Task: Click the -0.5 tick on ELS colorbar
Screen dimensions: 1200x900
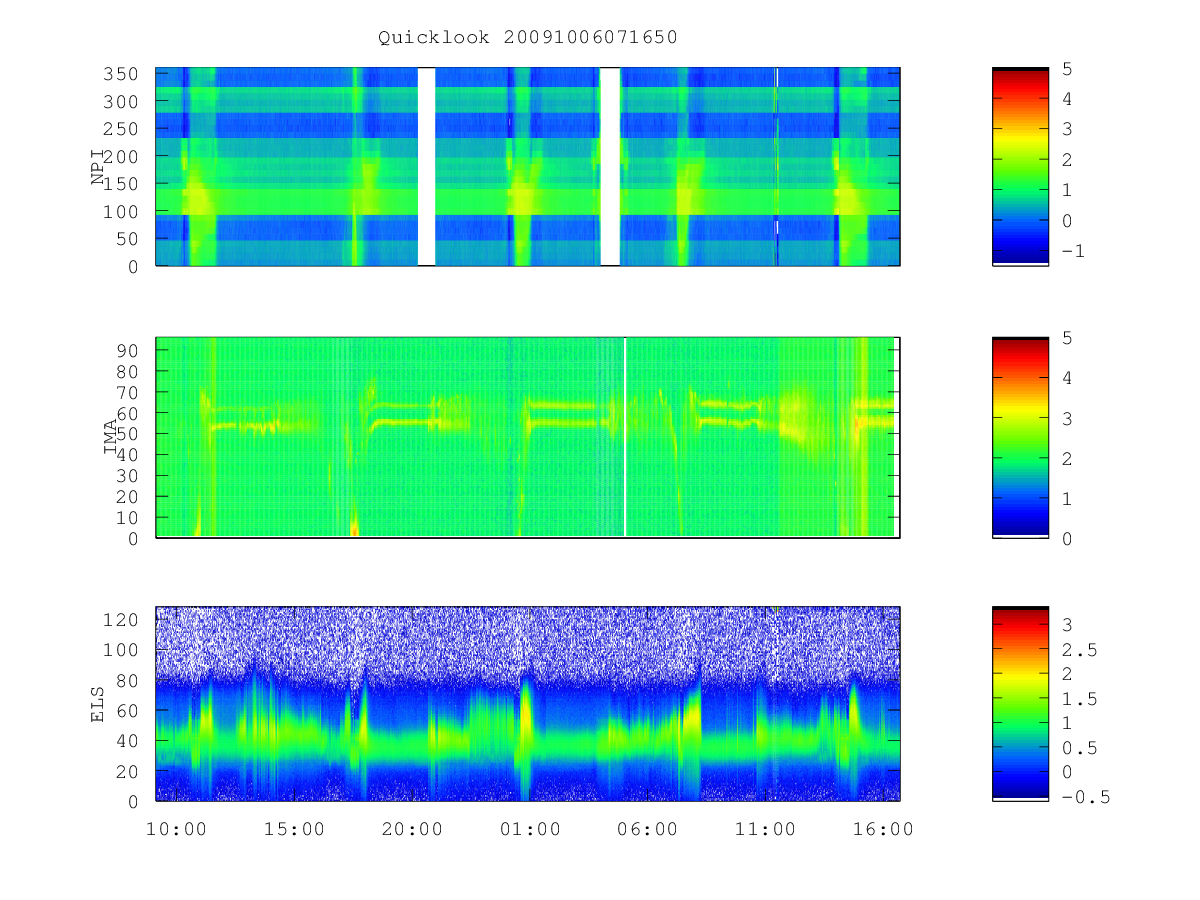Action: tap(1085, 797)
